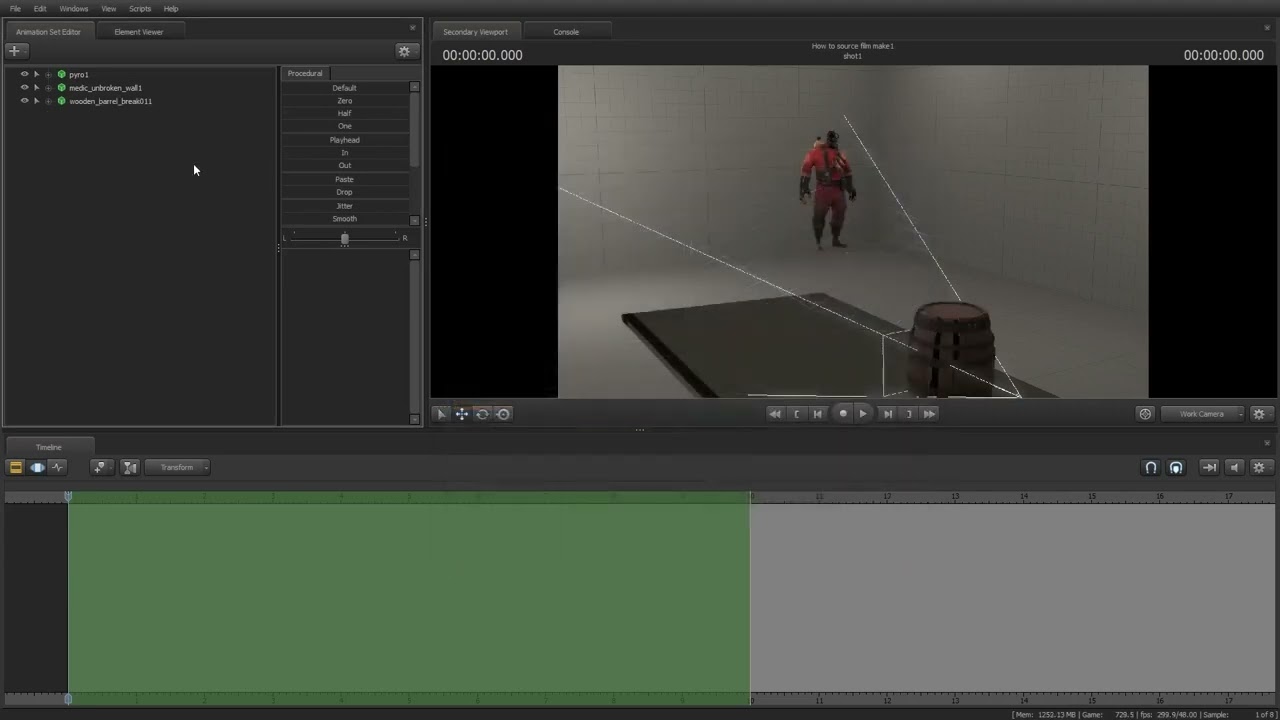The height and width of the screenshot is (720, 1280).
Task: Click the record button in playback controls
Action: click(x=843, y=414)
